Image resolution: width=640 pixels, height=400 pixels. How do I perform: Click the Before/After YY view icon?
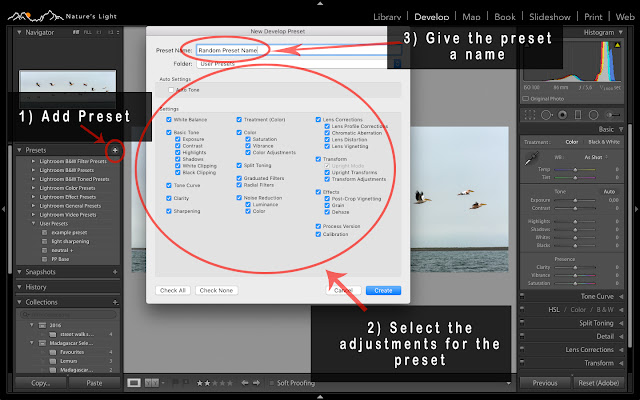(152, 383)
